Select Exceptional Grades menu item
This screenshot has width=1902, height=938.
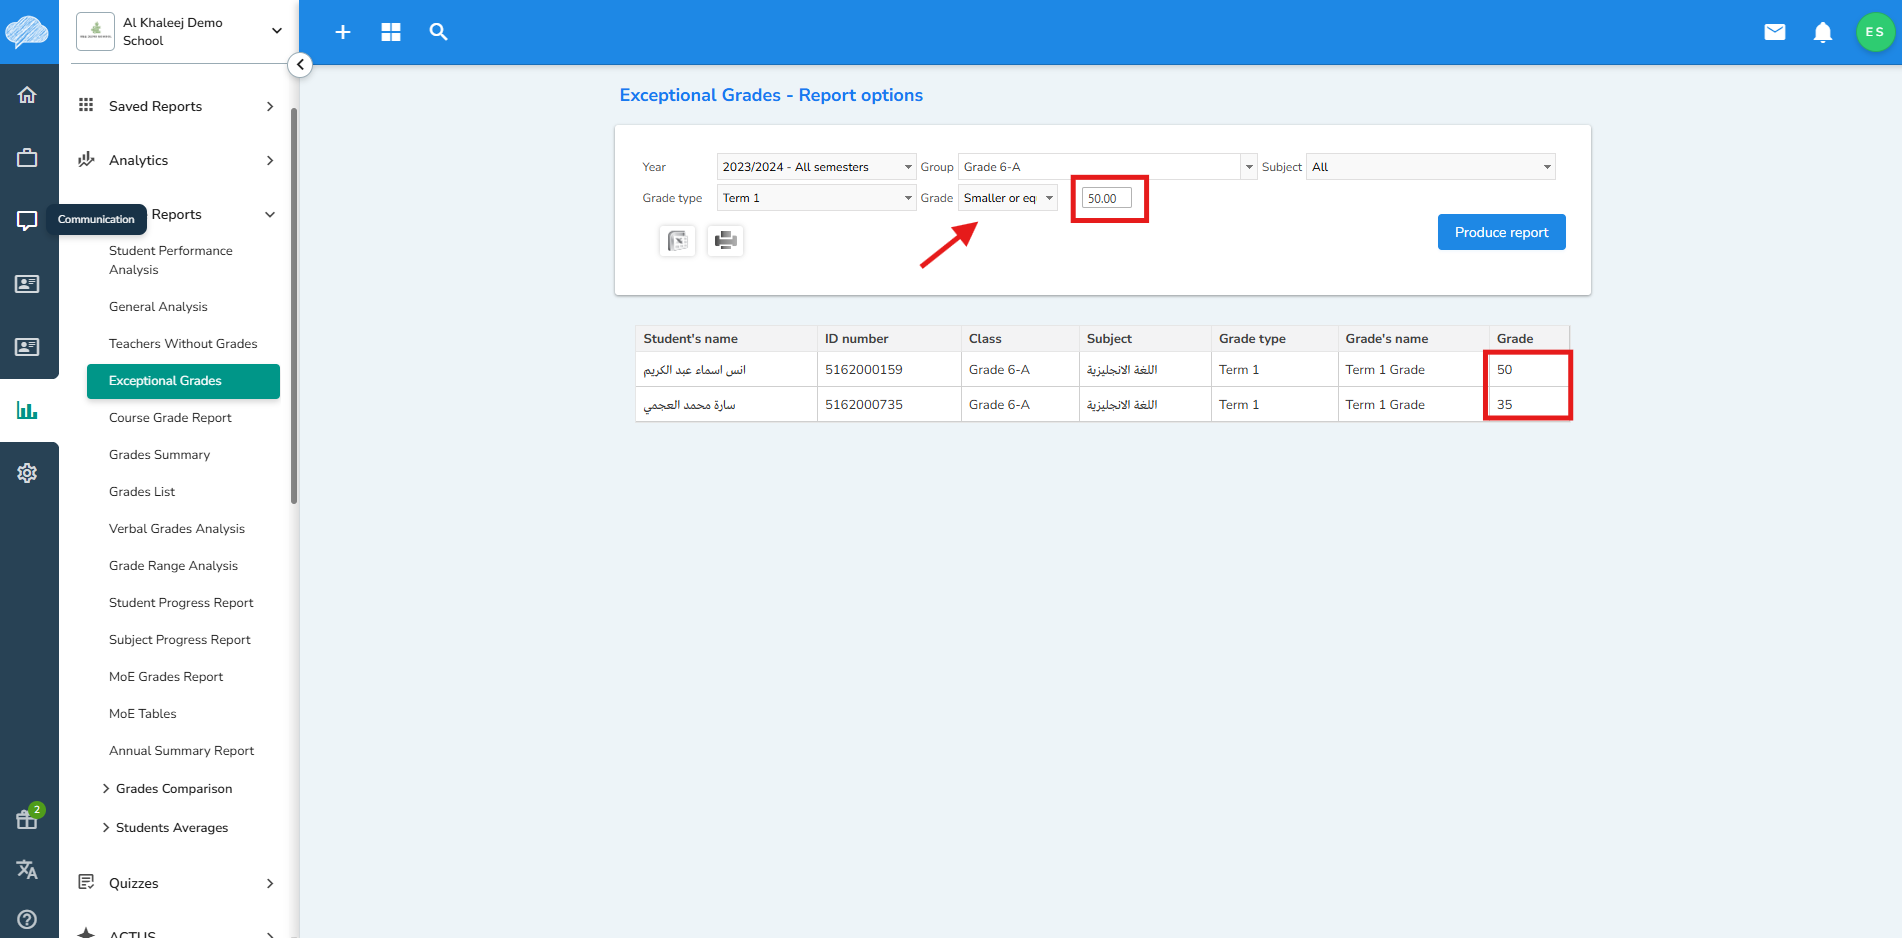tap(183, 381)
